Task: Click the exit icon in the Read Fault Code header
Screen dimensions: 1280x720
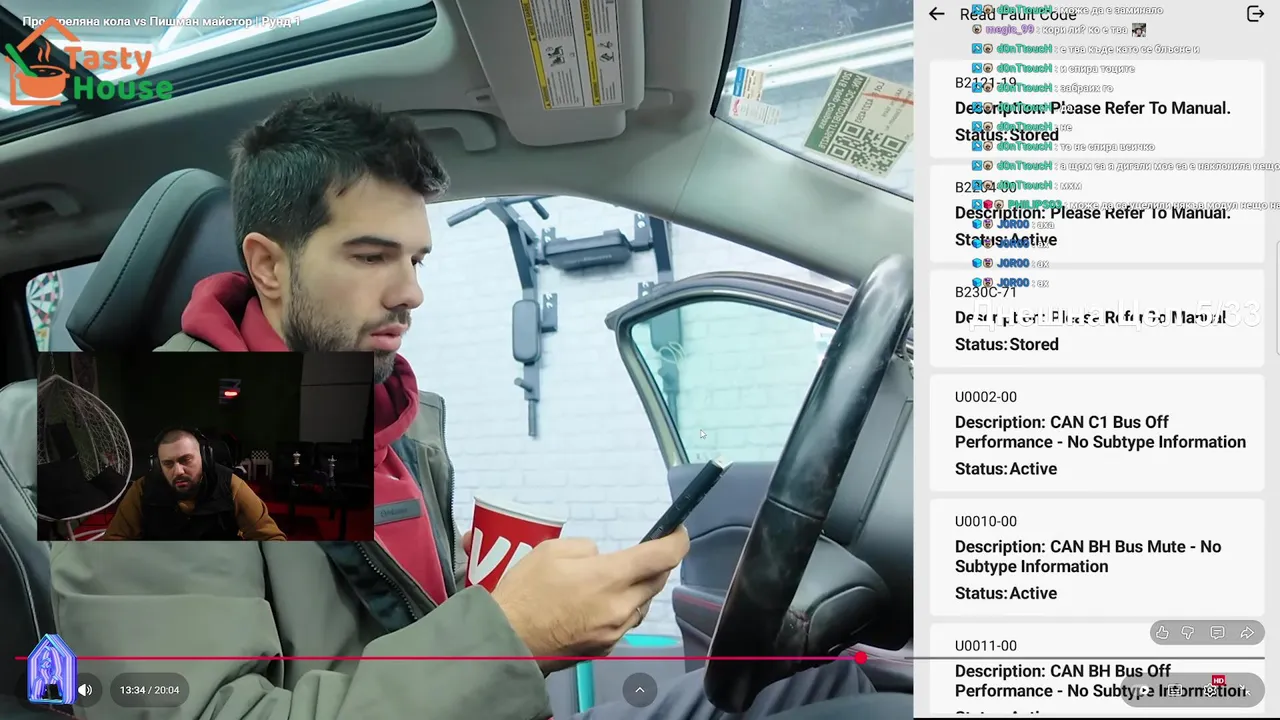Action: point(1255,14)
